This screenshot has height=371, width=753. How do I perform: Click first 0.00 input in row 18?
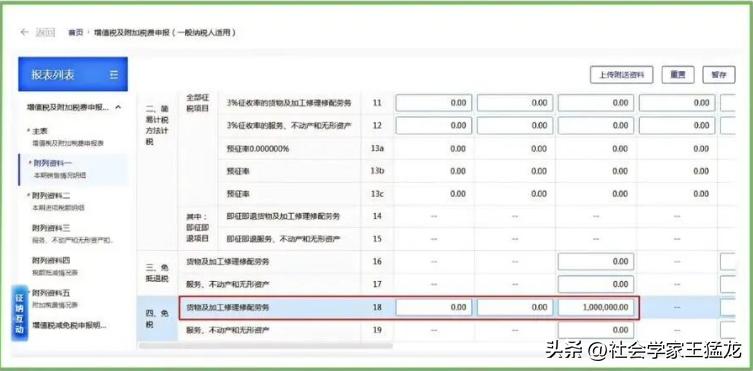tap(434, 307)
